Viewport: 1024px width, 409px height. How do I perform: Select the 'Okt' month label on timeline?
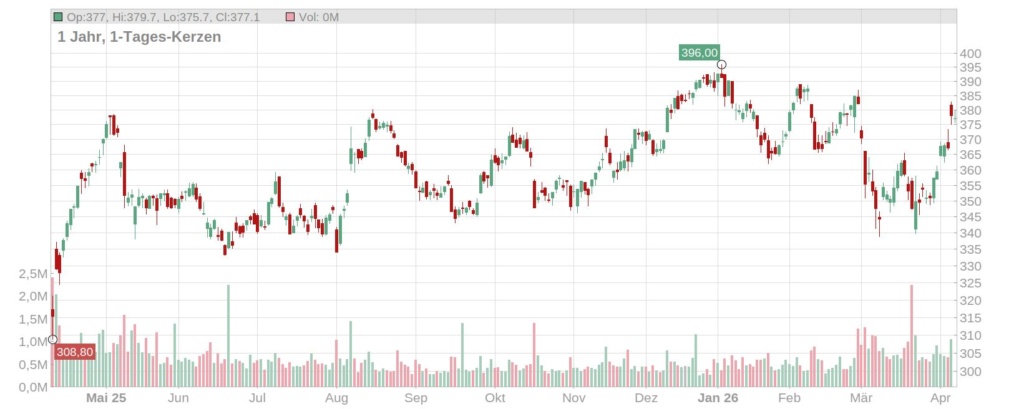(494, 398)
